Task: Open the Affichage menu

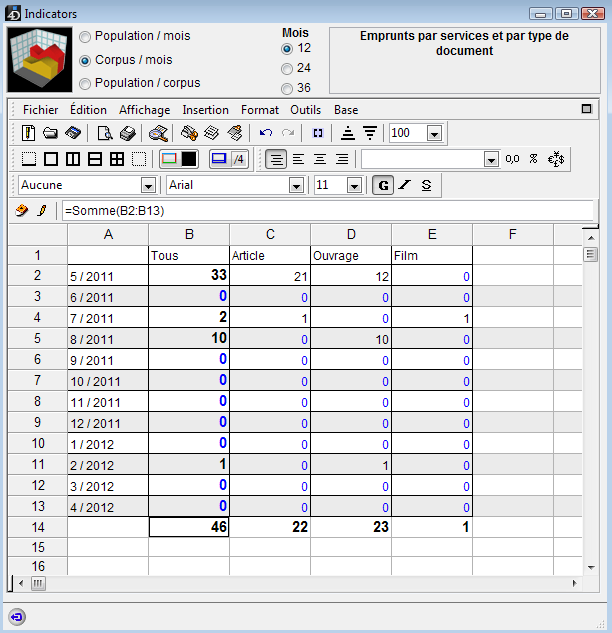Action: pos(145,110)
